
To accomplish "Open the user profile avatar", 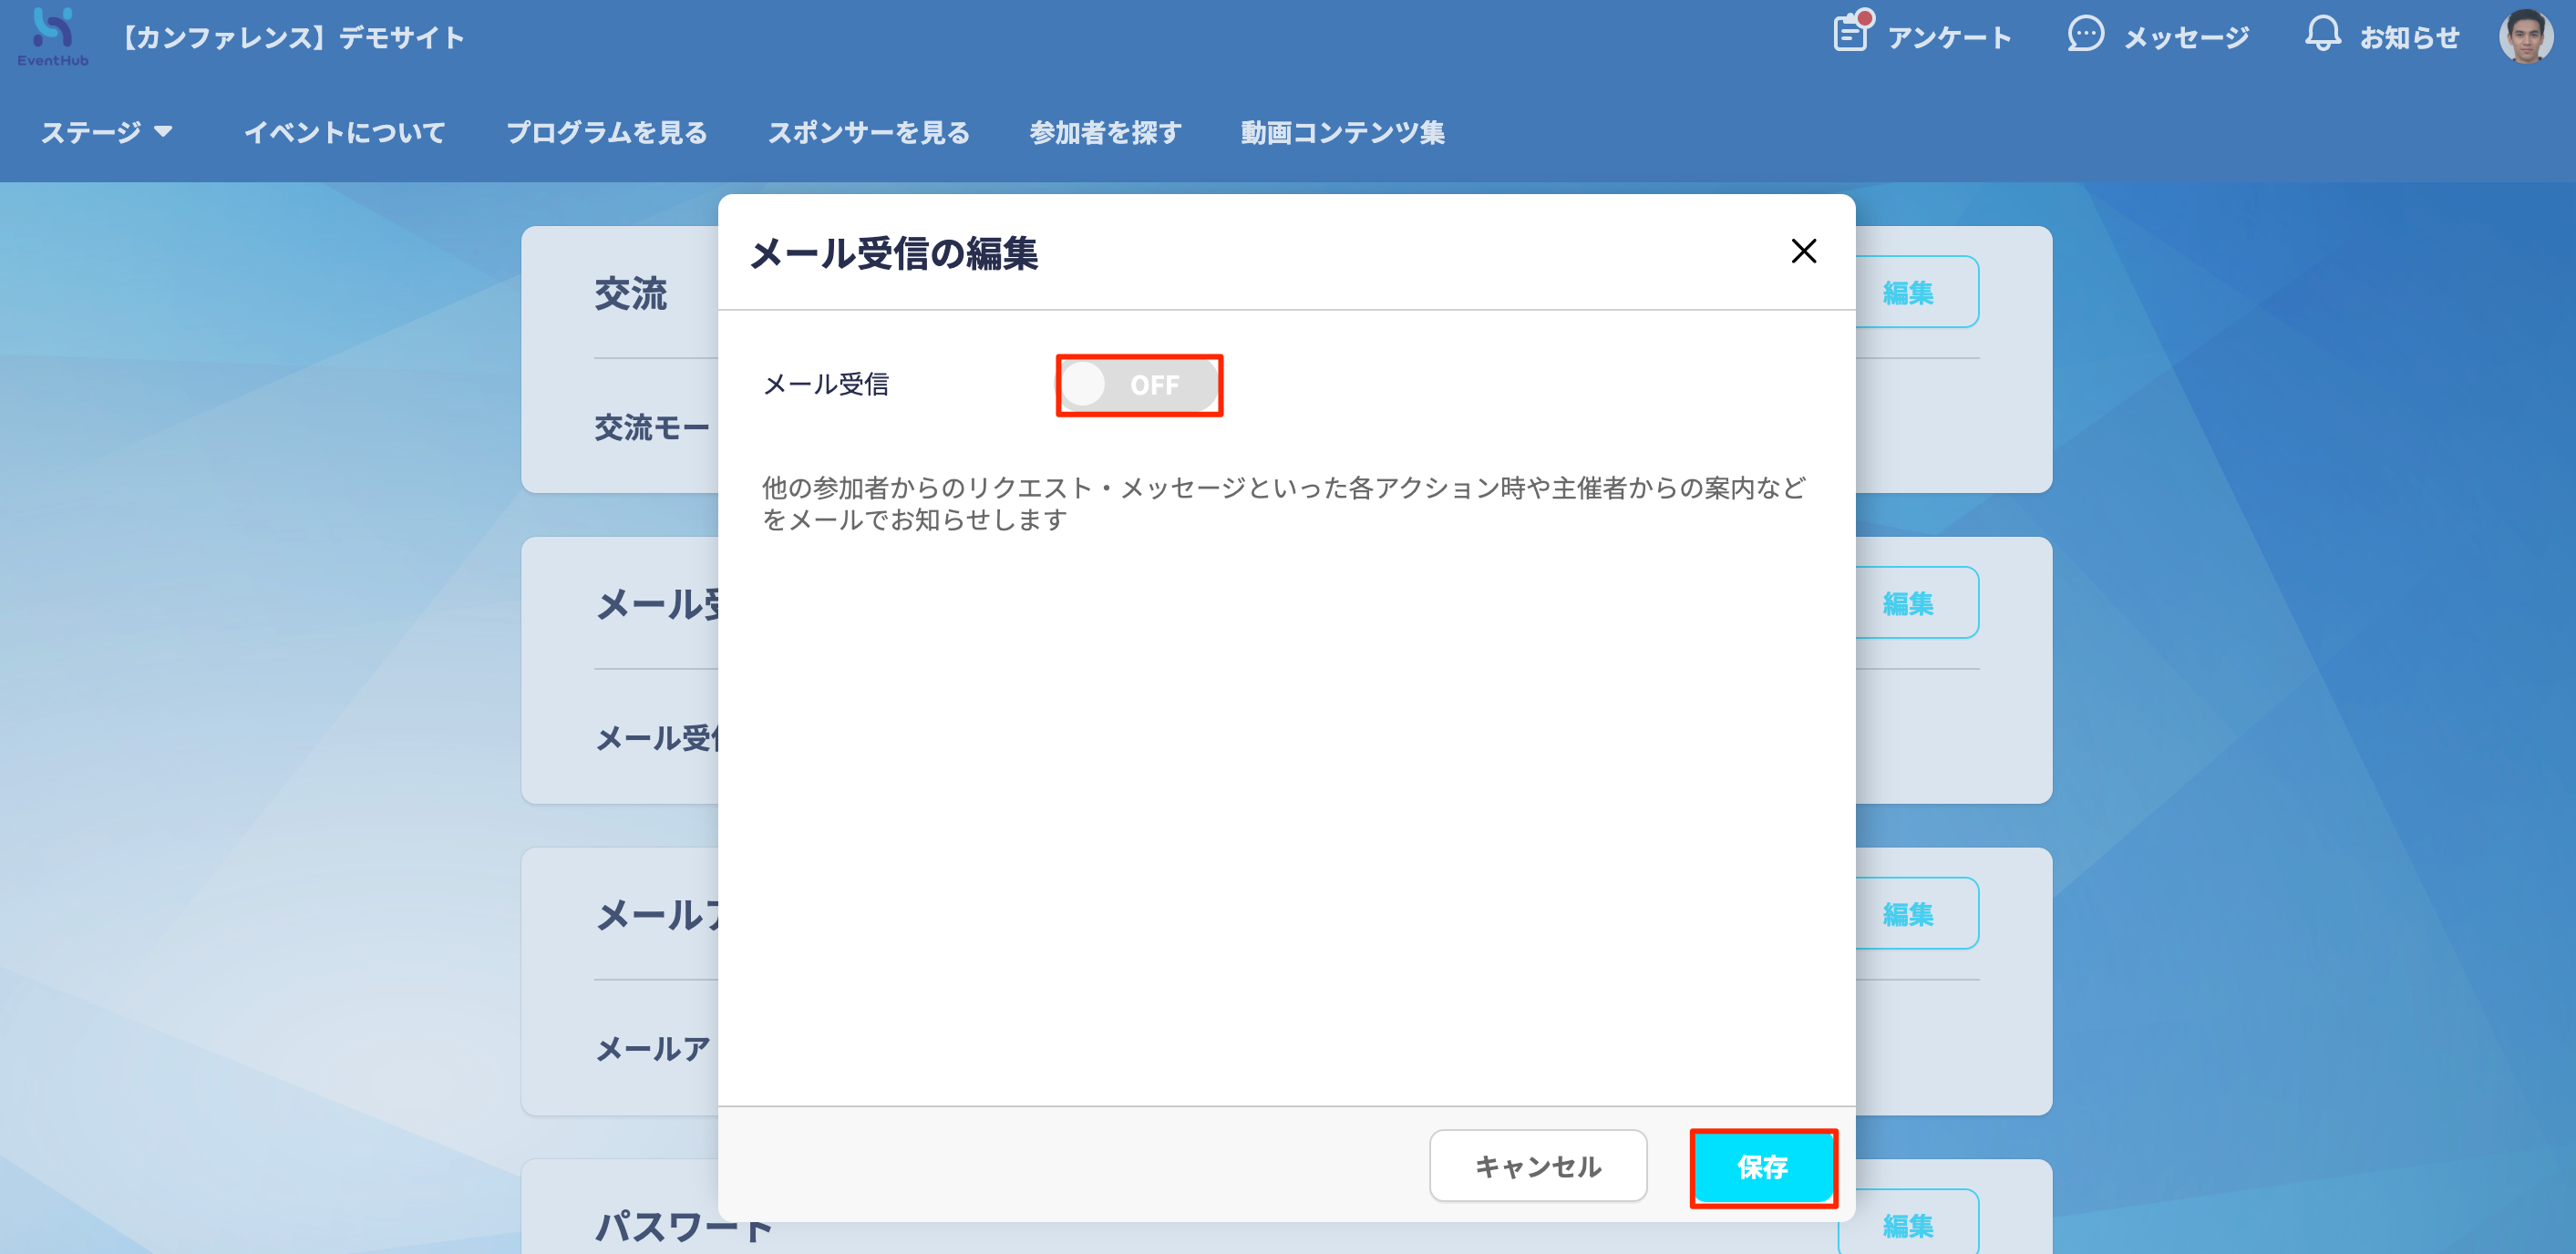I will click(2526, 37).
